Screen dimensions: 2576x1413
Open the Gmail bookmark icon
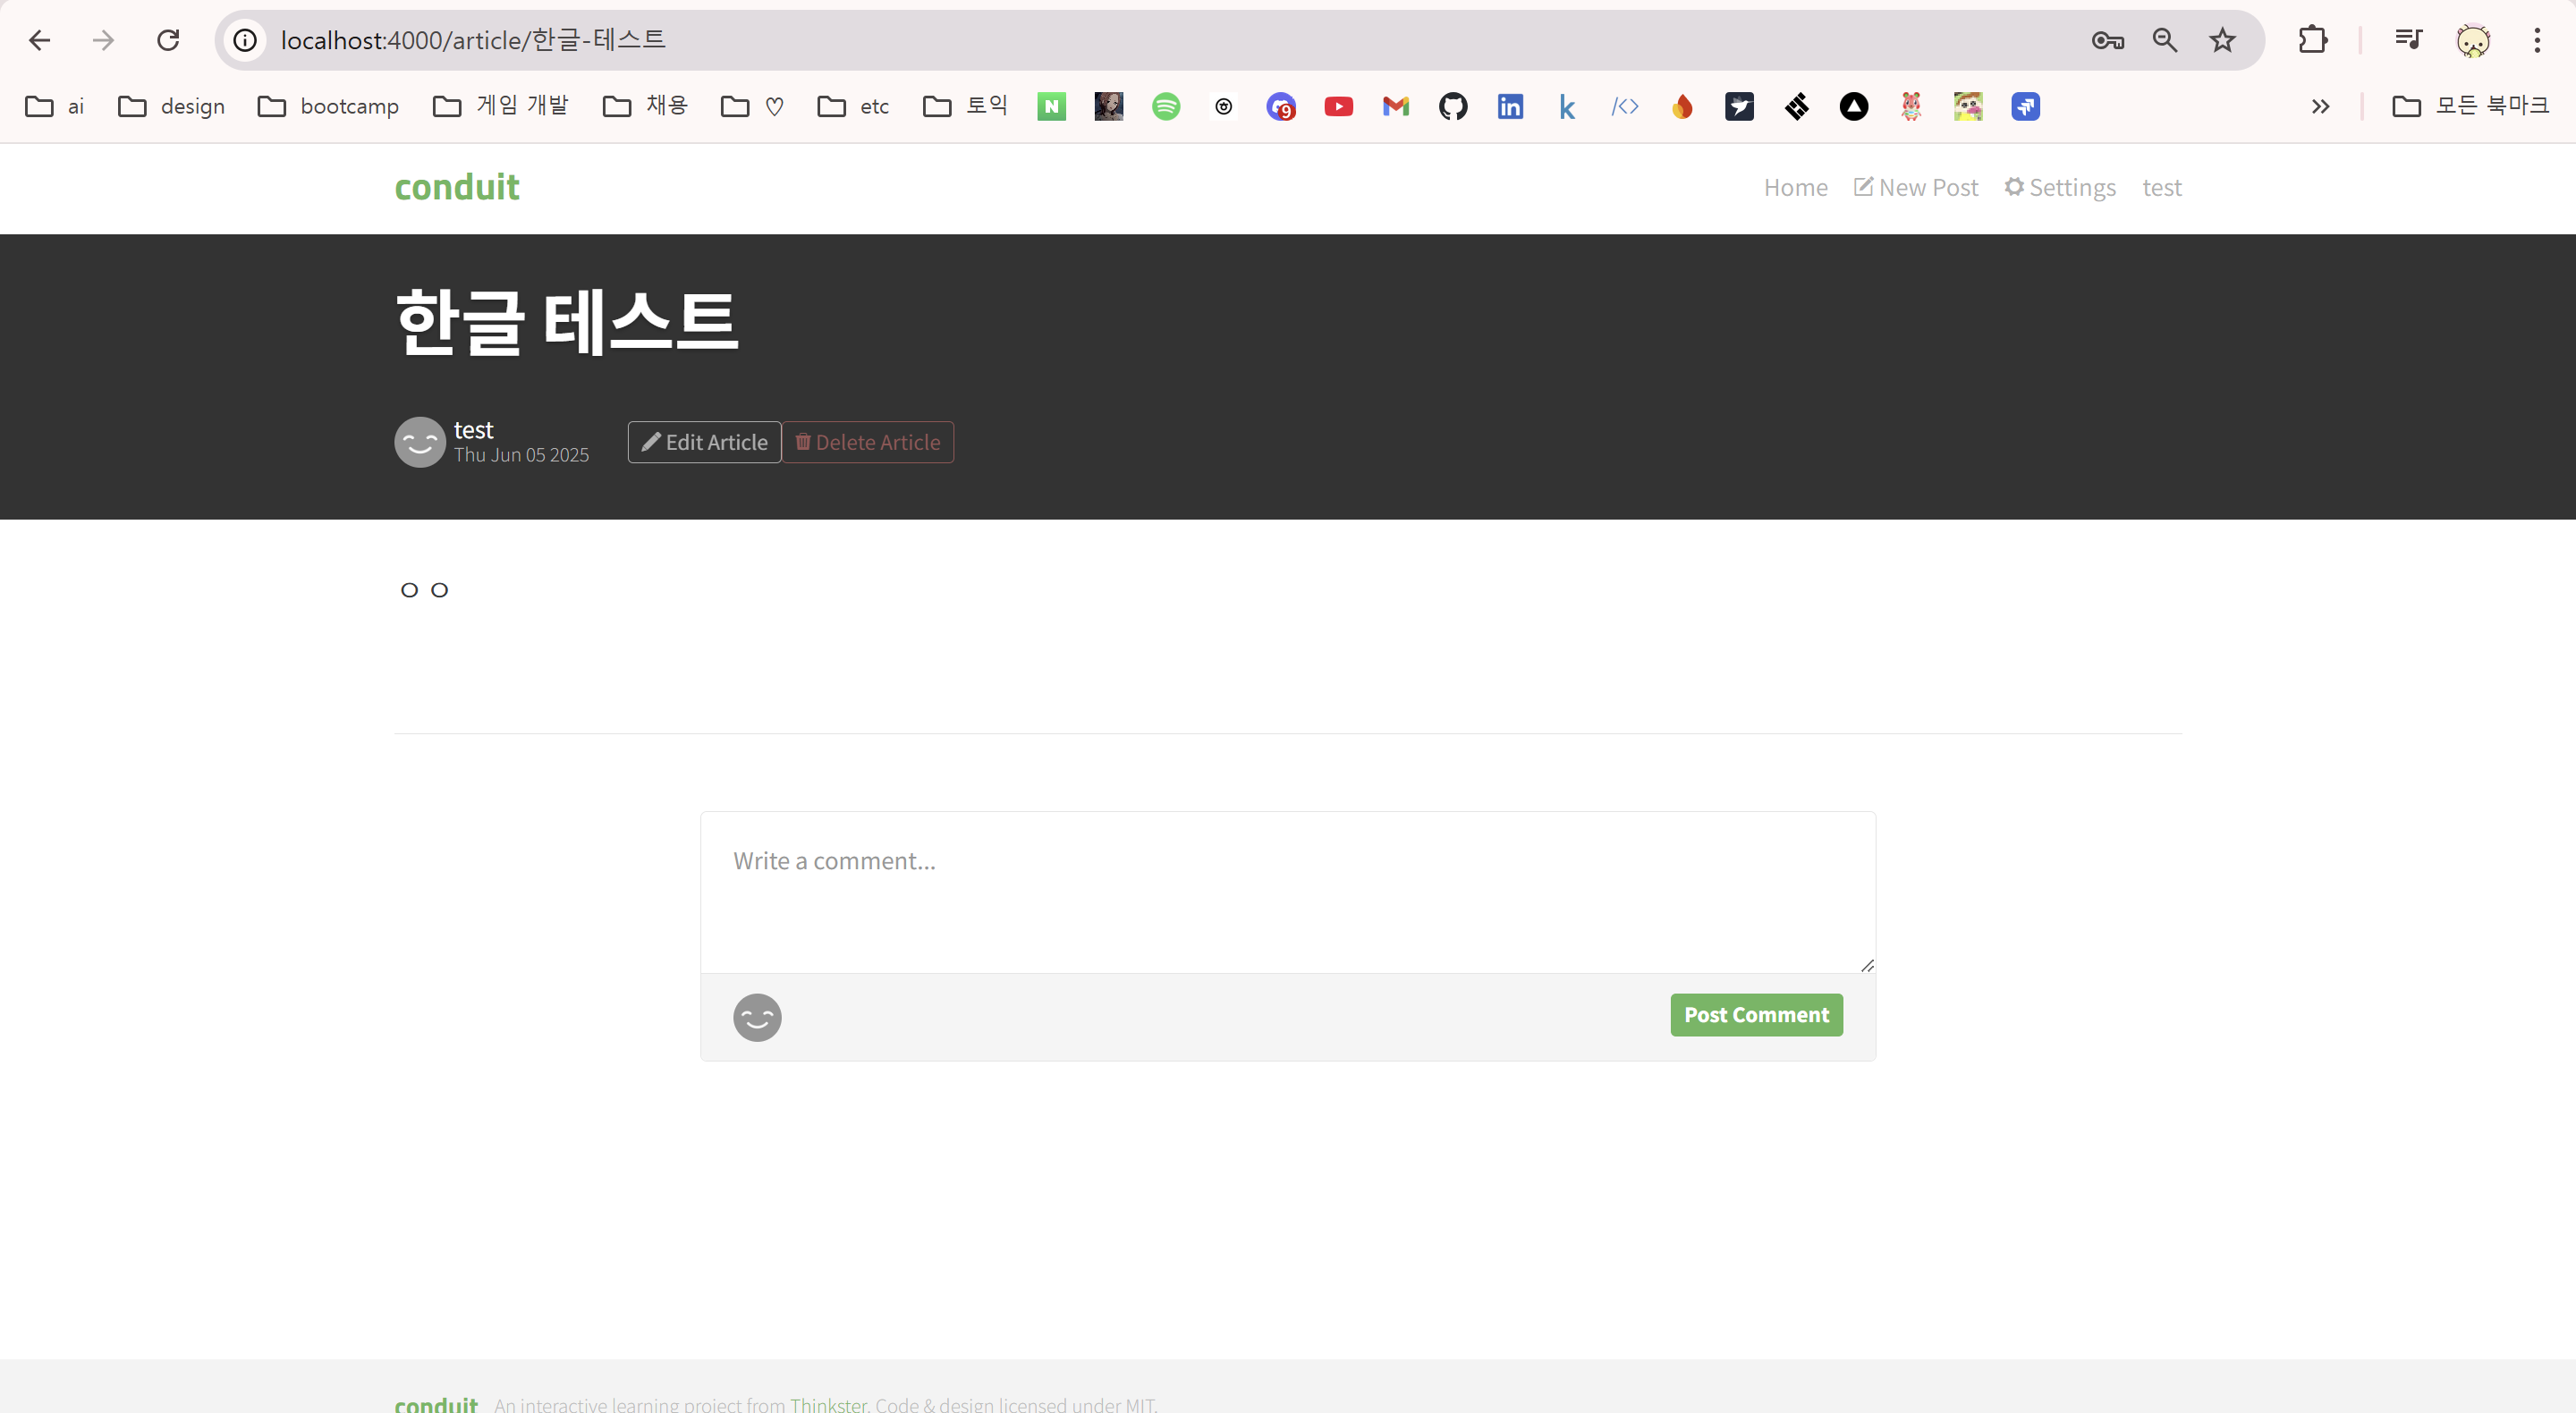coord(1395,106)
